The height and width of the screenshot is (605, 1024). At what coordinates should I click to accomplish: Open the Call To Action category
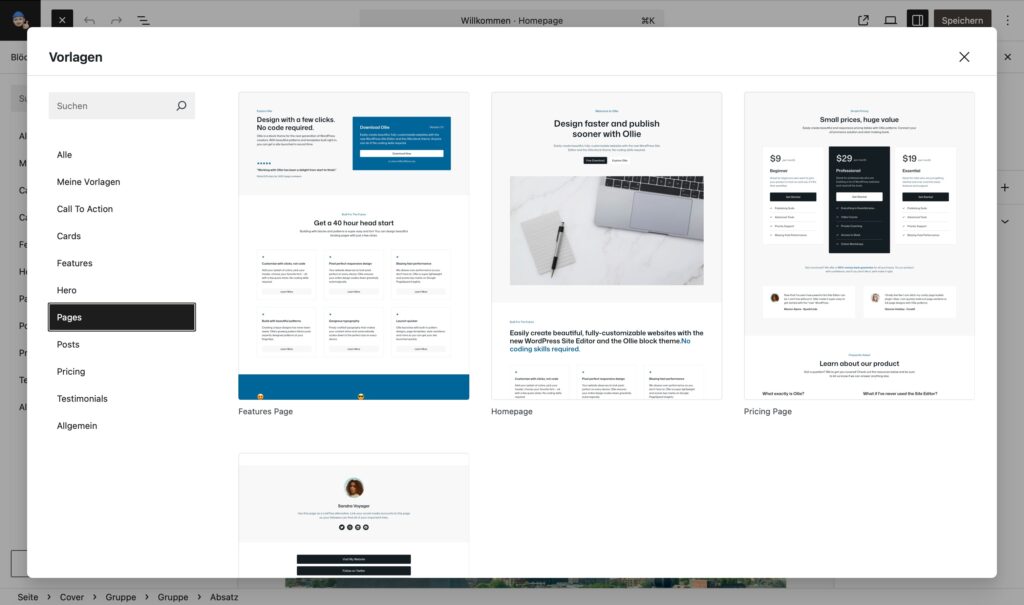tap(121, 209)
